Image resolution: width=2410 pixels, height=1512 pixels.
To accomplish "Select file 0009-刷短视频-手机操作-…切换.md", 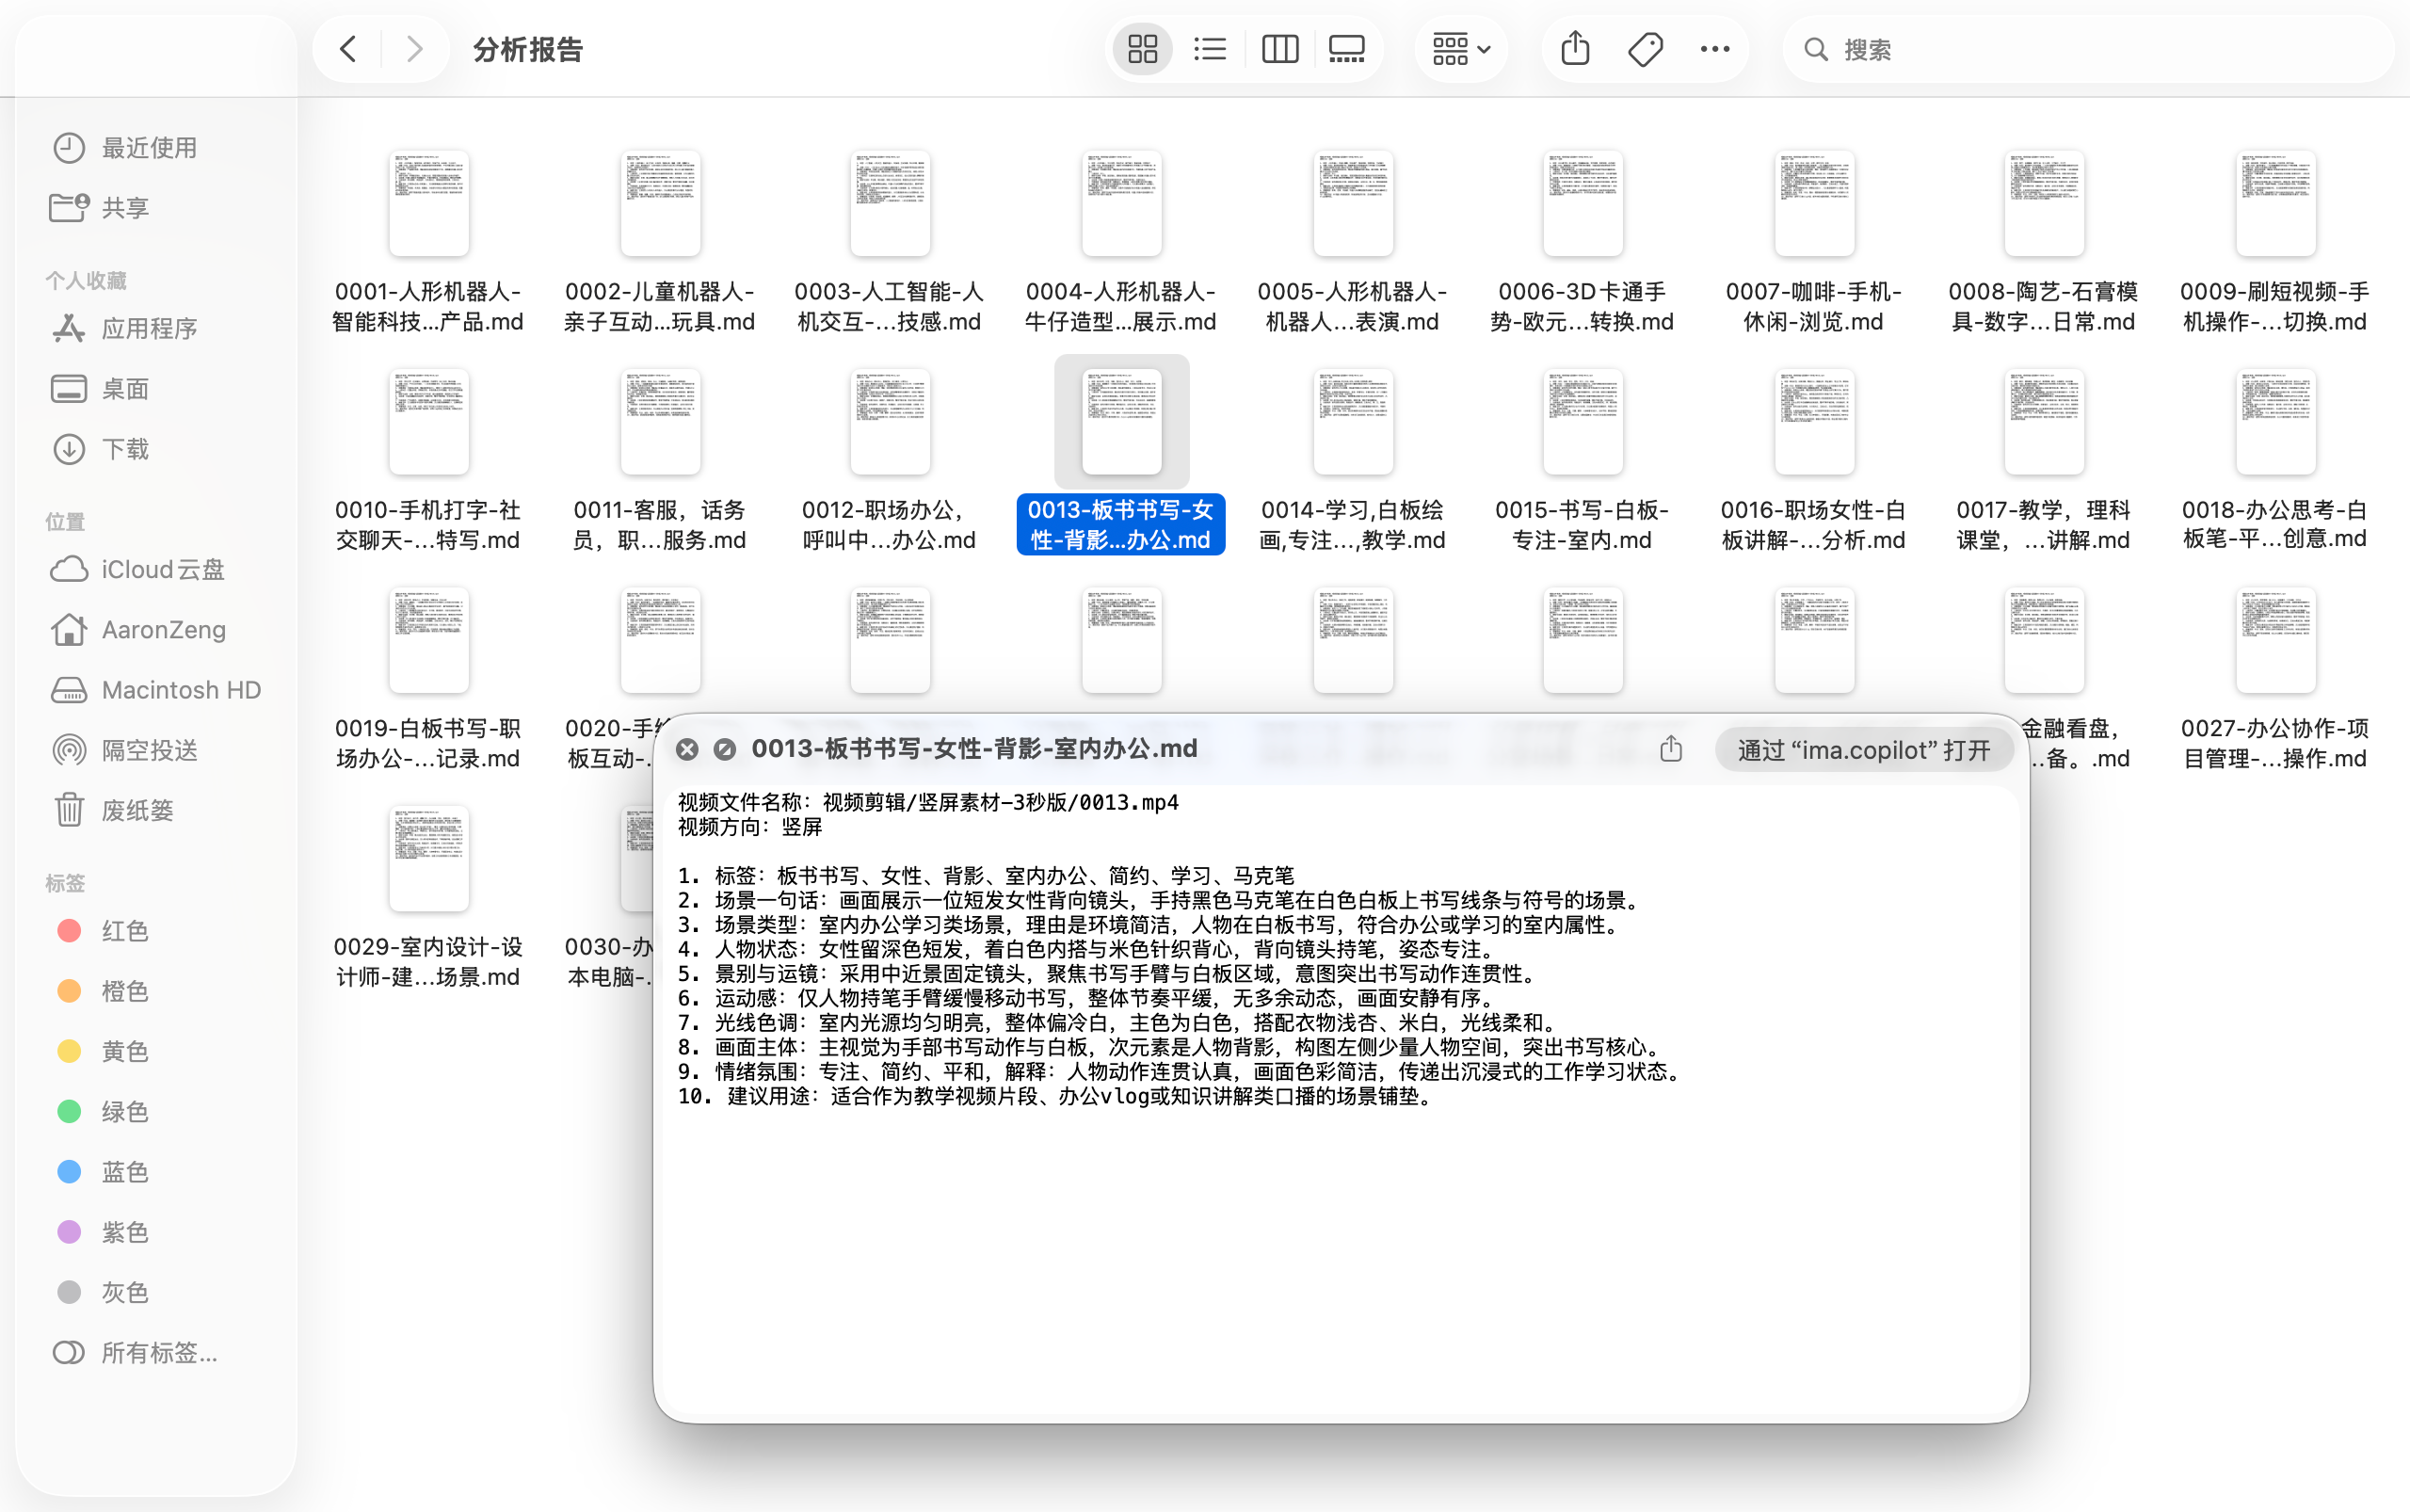I will pos(2275,242).
